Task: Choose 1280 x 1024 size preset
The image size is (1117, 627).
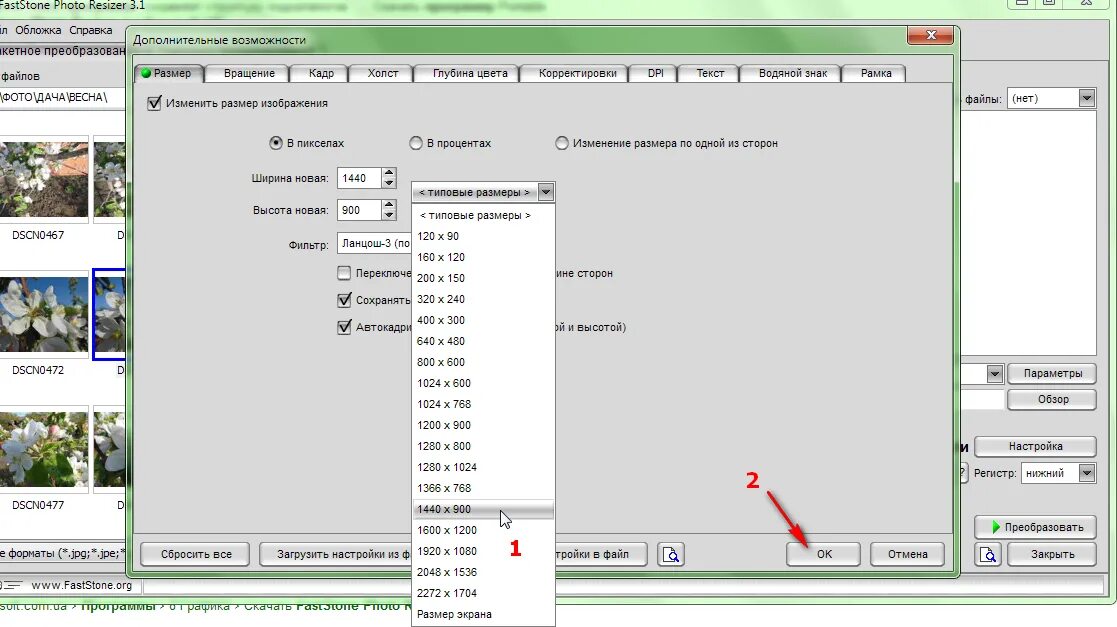Action: click(x=483, y=467)
